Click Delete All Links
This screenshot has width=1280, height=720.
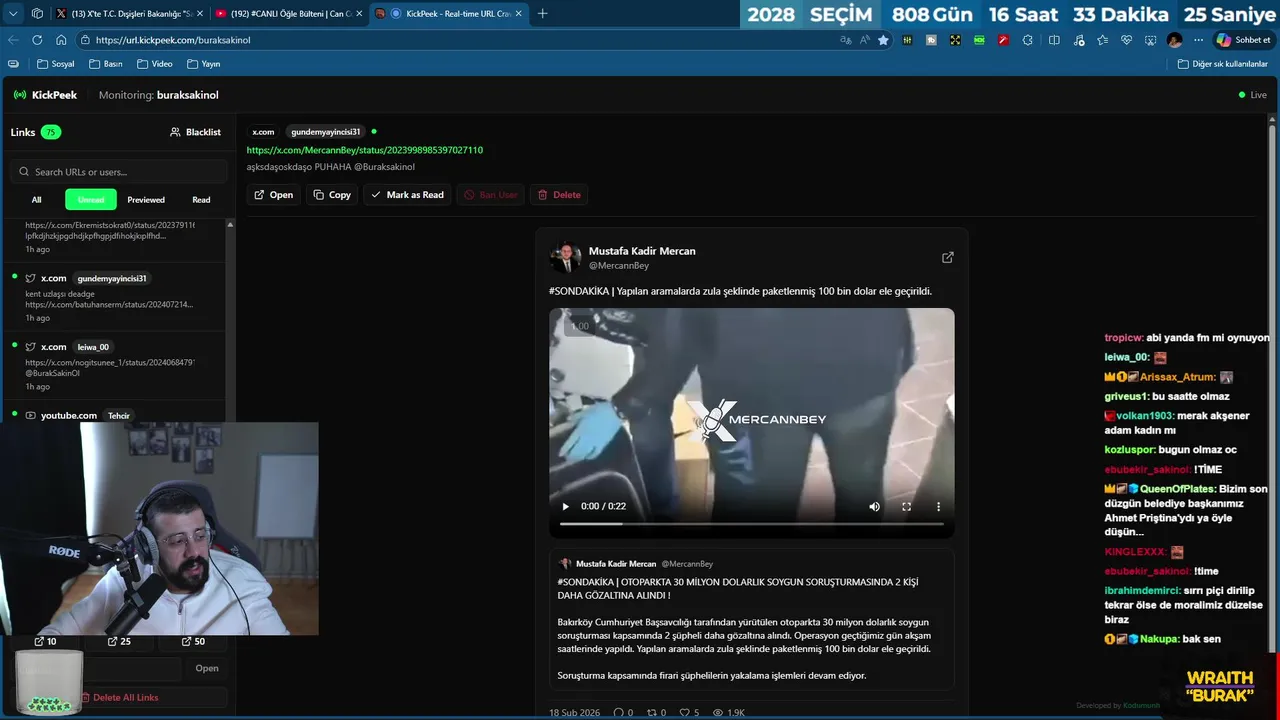pos(119,697)
